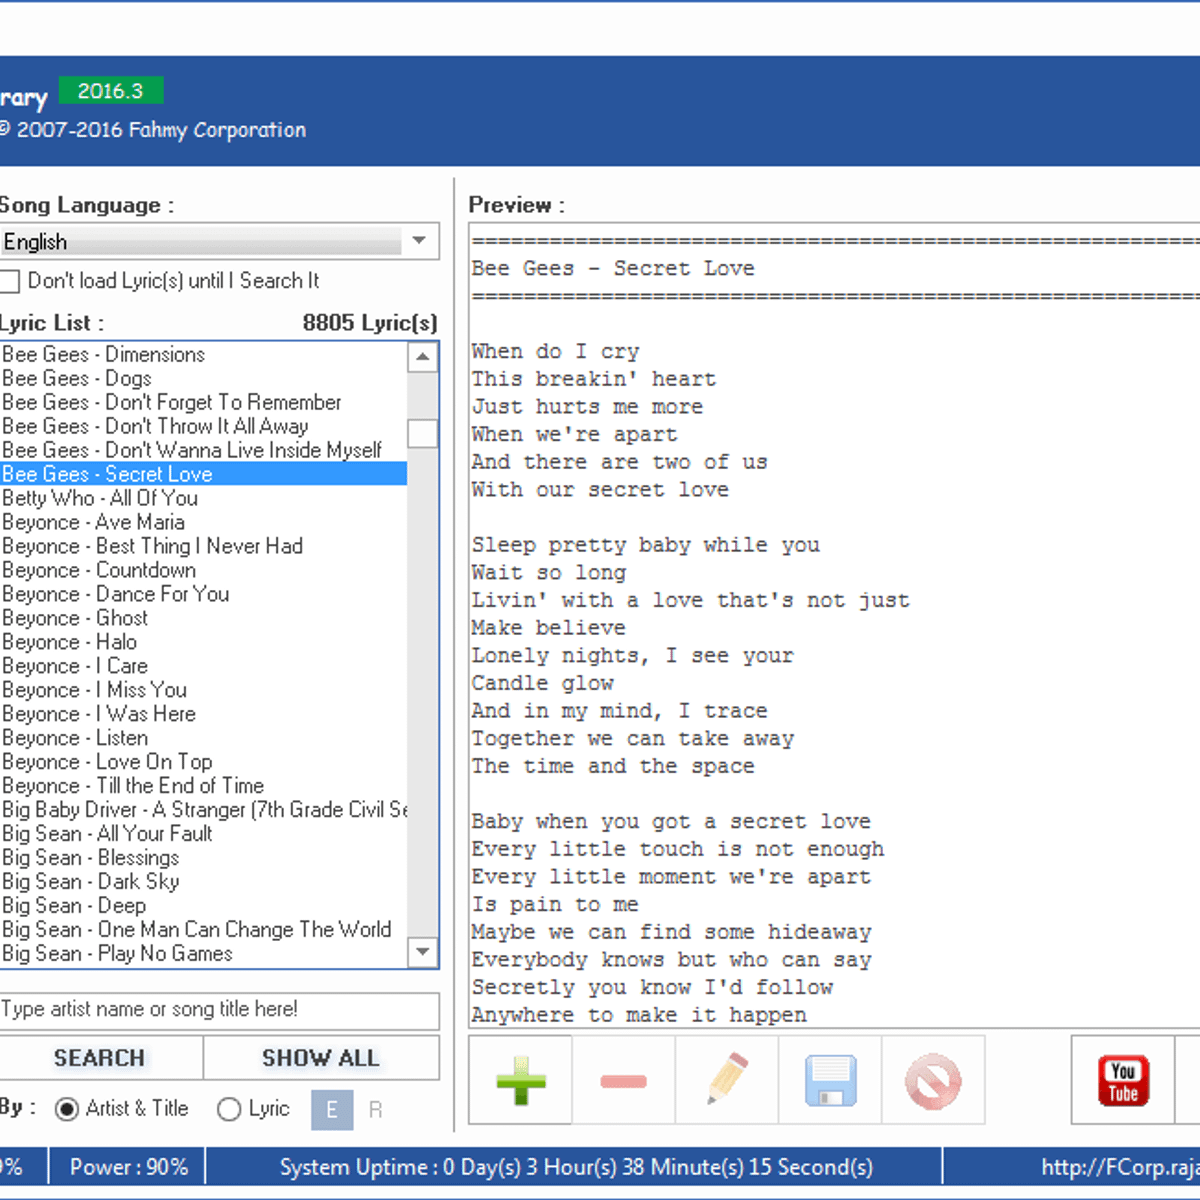Image resolution: width=1200 pixels, height=1200 pixels.
Task: Click the 'Power : 90%' status bar entry
Action: pyautogui.click(x=129, y=1167)
